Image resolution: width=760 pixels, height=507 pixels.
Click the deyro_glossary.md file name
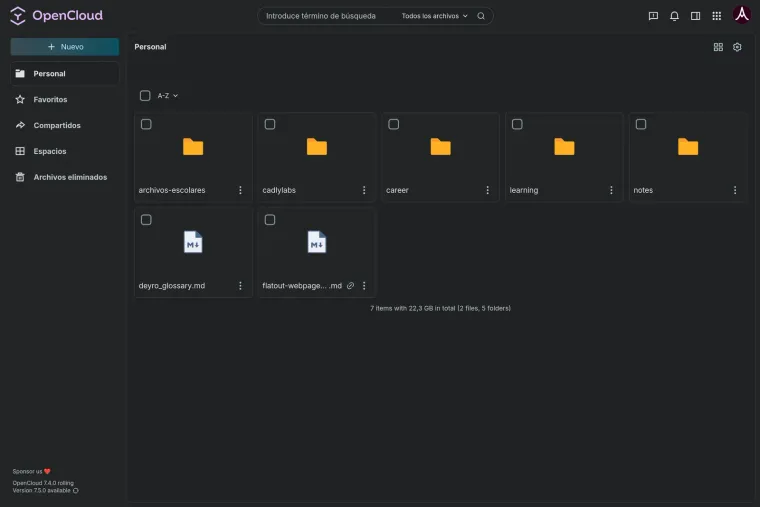(x=172, y=285)
